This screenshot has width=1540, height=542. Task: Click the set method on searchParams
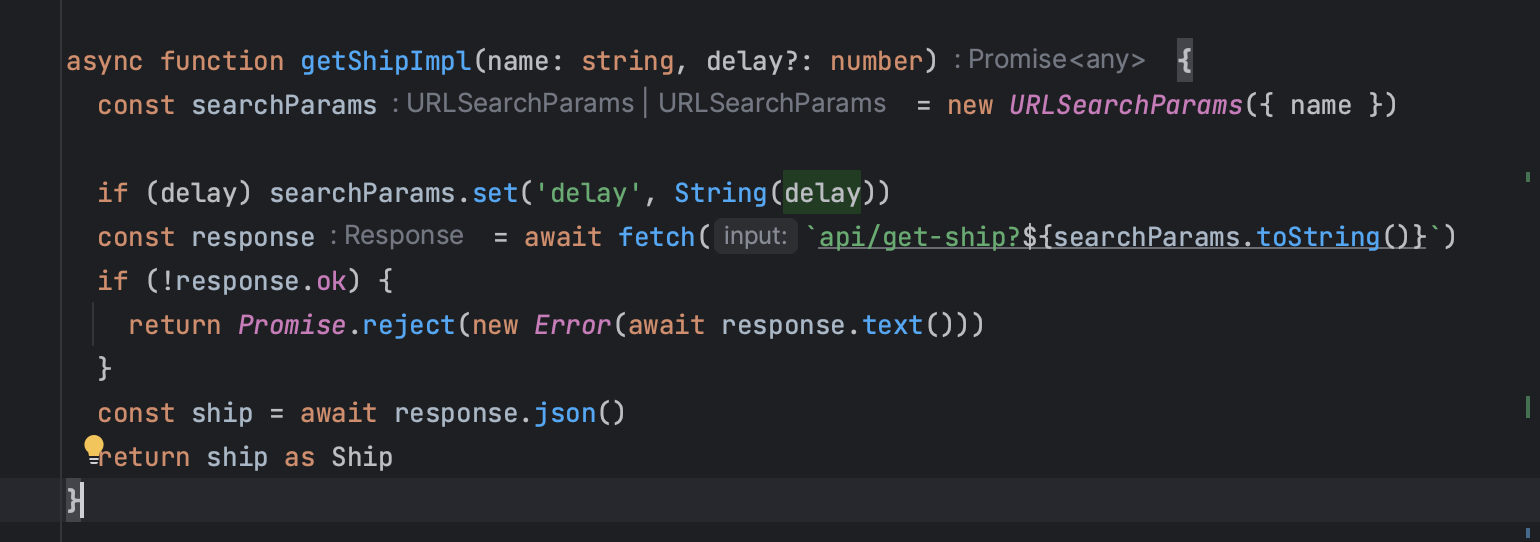click(495, 193)
